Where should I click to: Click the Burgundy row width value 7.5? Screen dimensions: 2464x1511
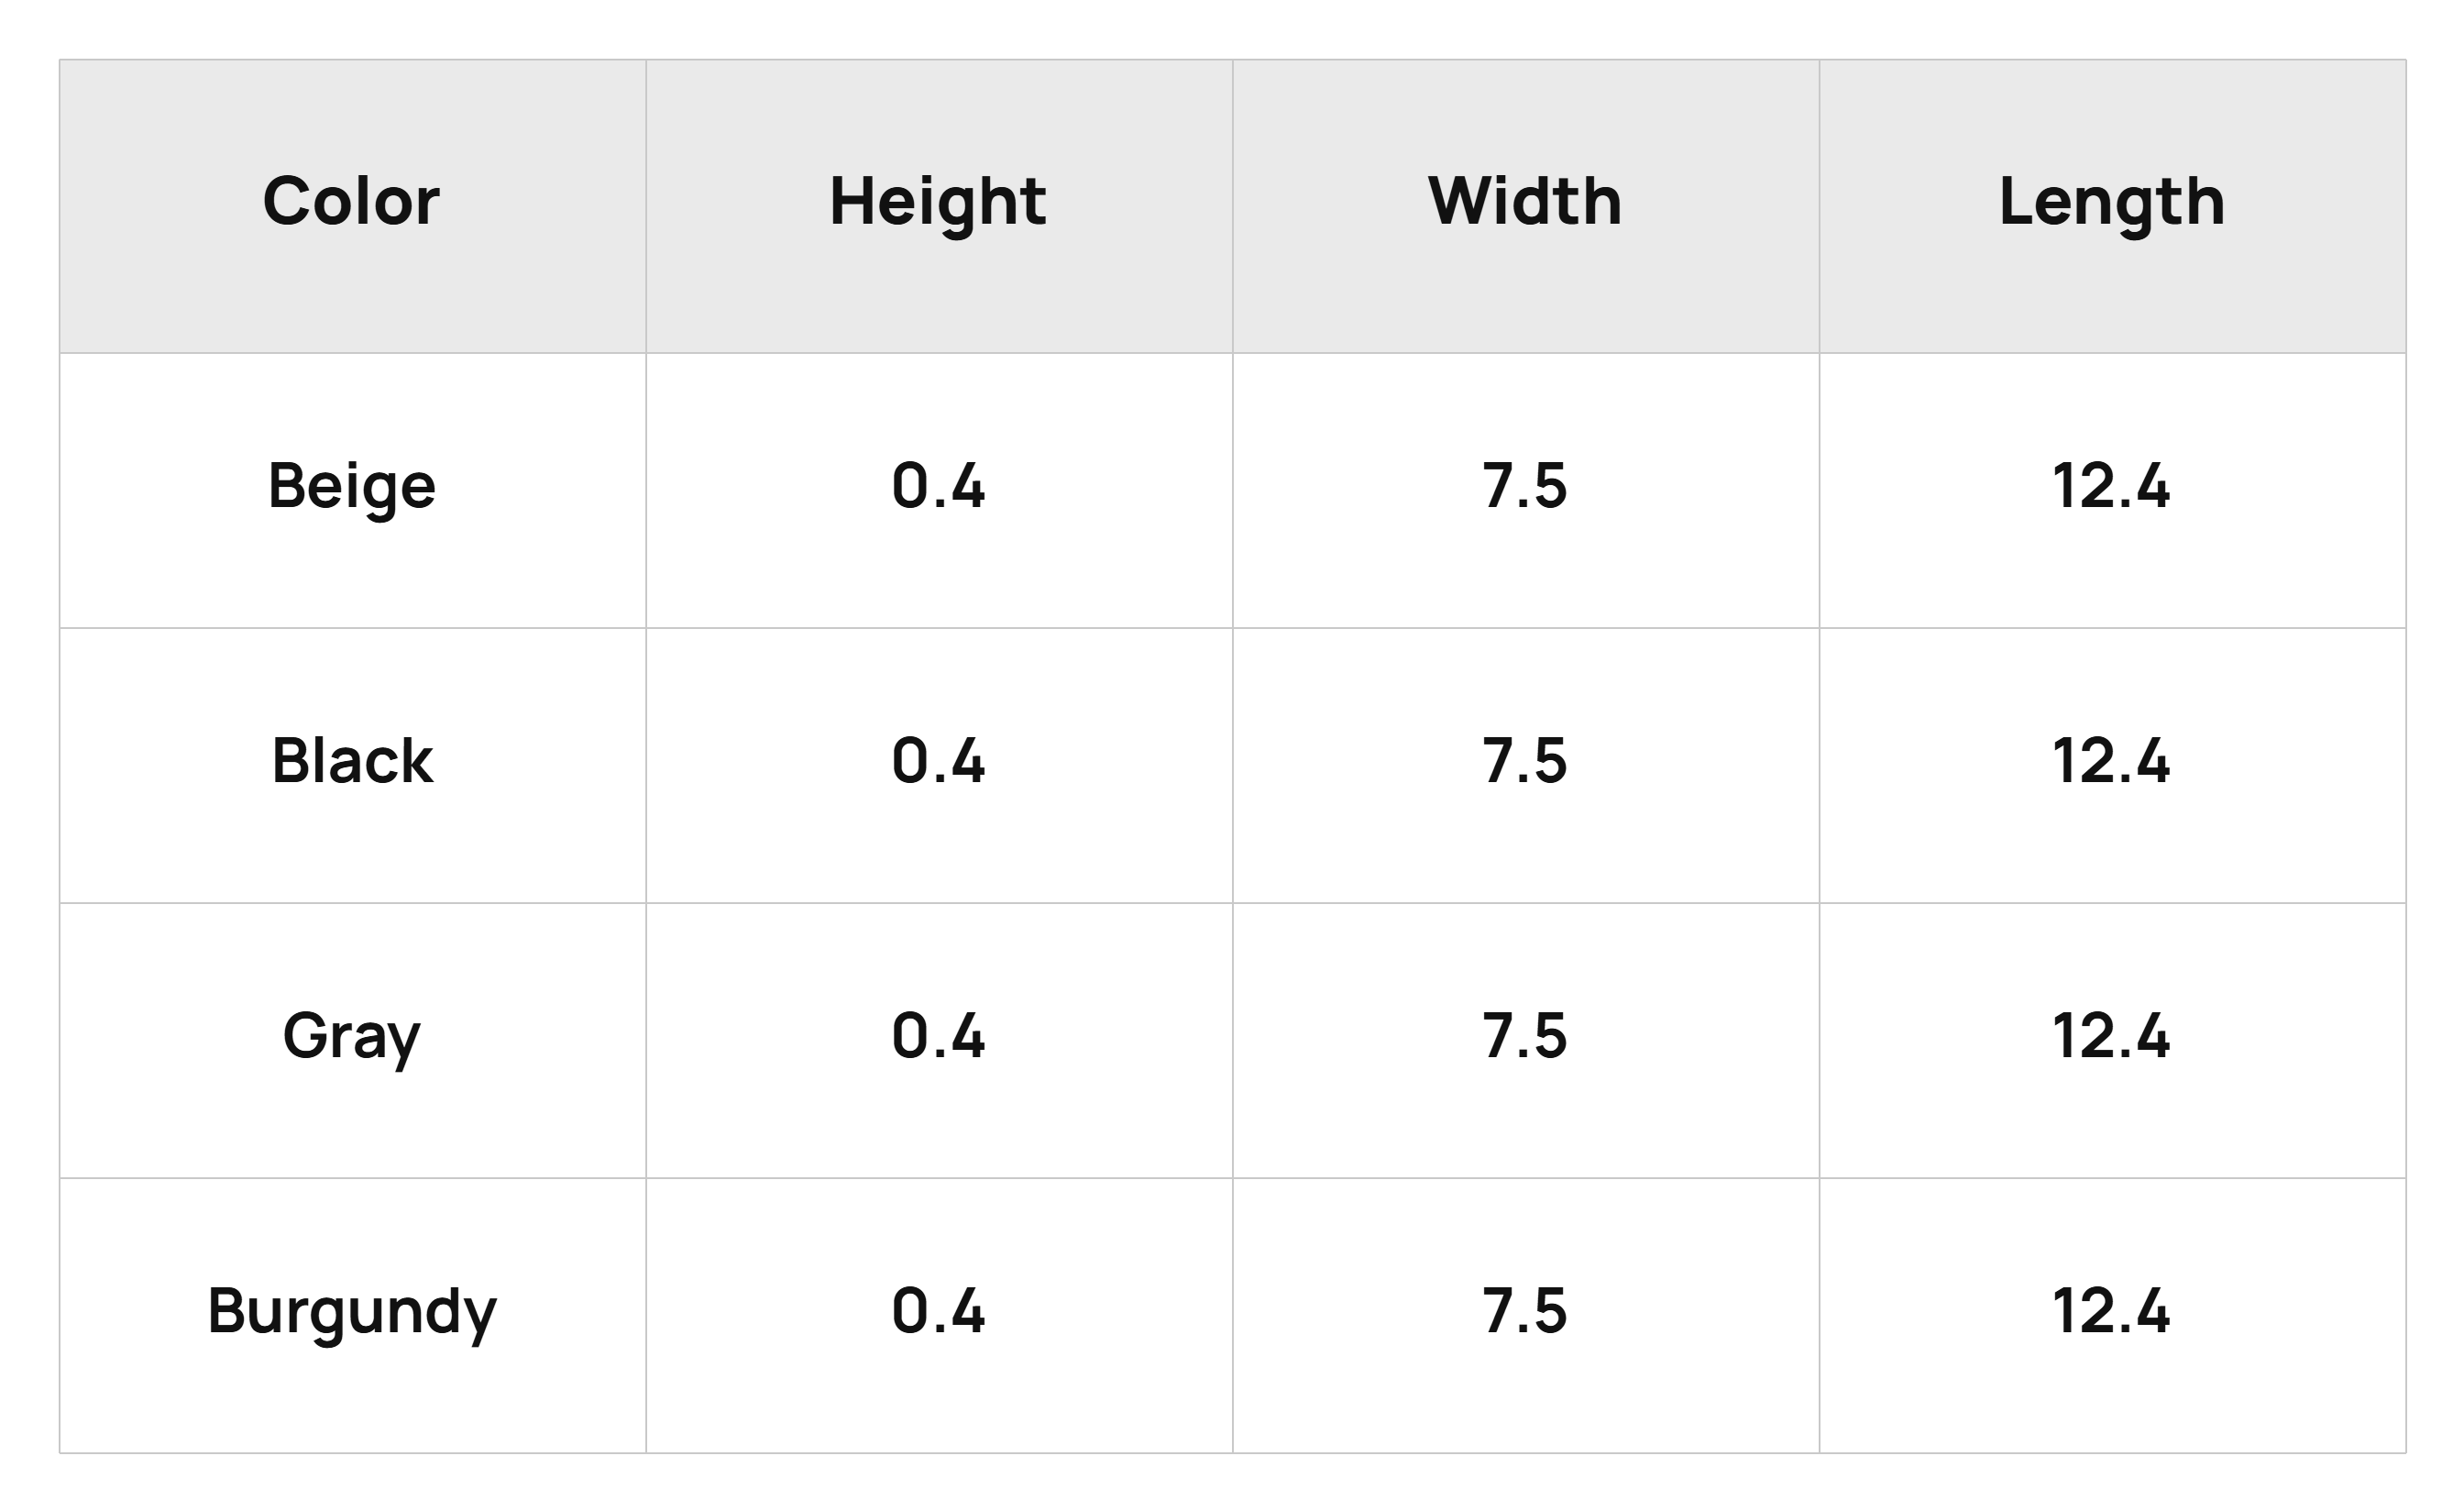[x=1525, y=1311]
